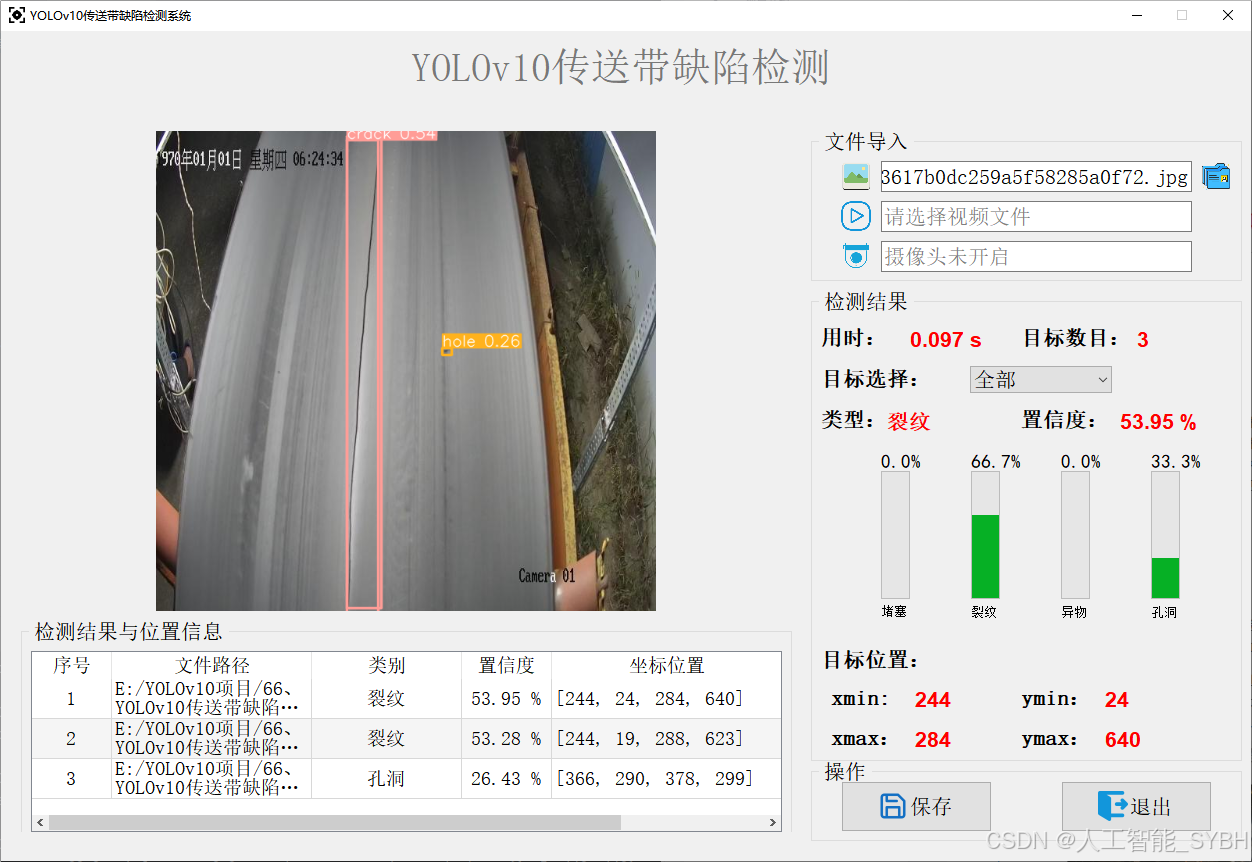Click the 类别 column header
This screenshot has width=1252, height=862.
point(386,665)
